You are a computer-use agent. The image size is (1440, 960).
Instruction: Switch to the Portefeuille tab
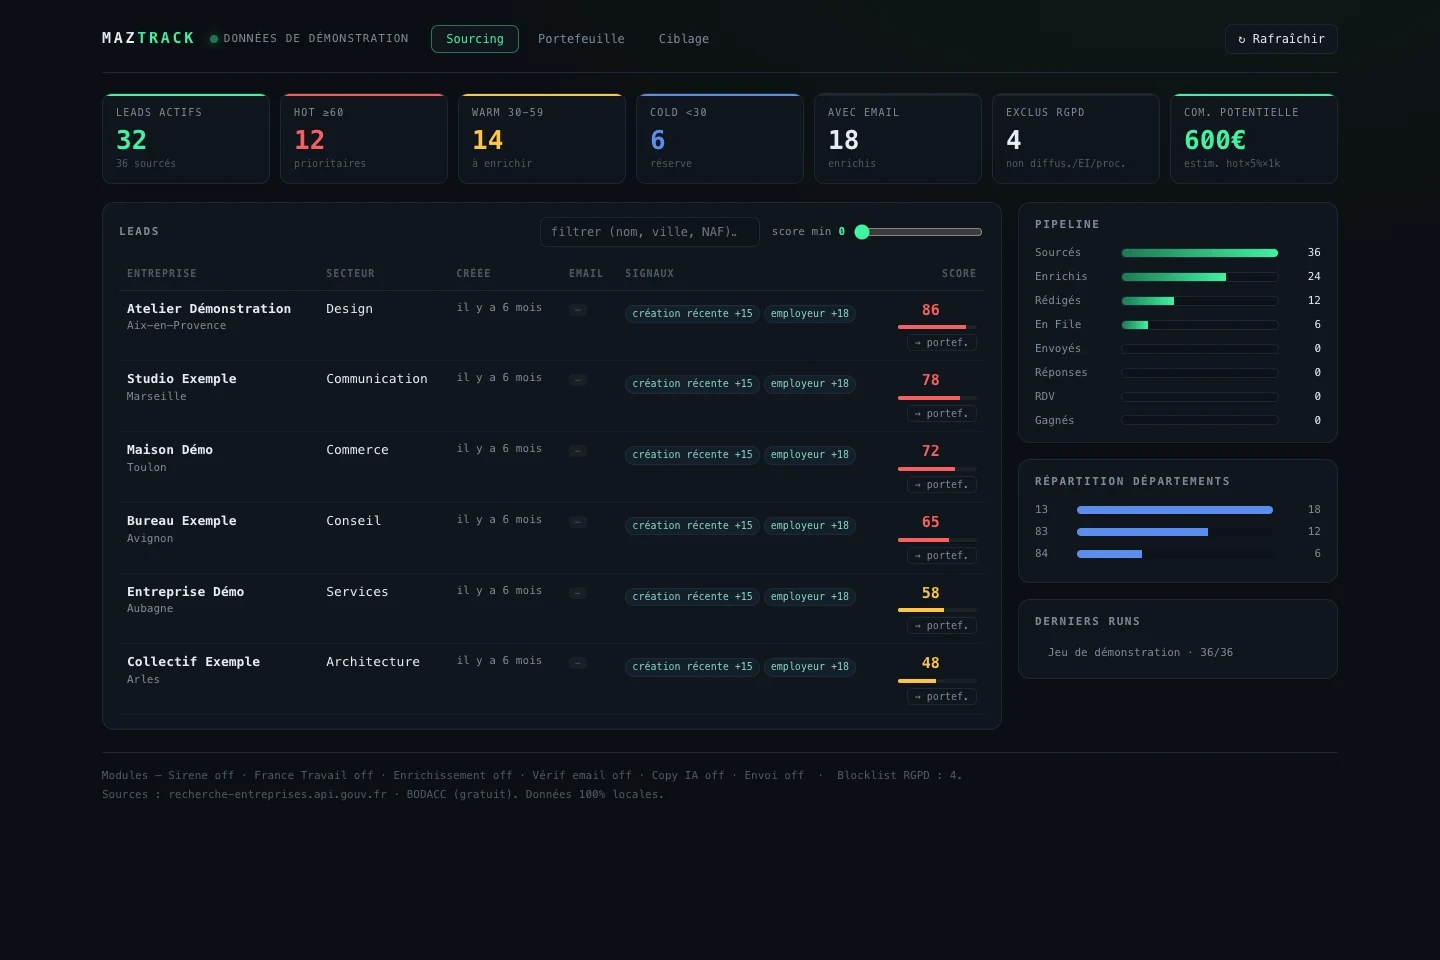581,39
